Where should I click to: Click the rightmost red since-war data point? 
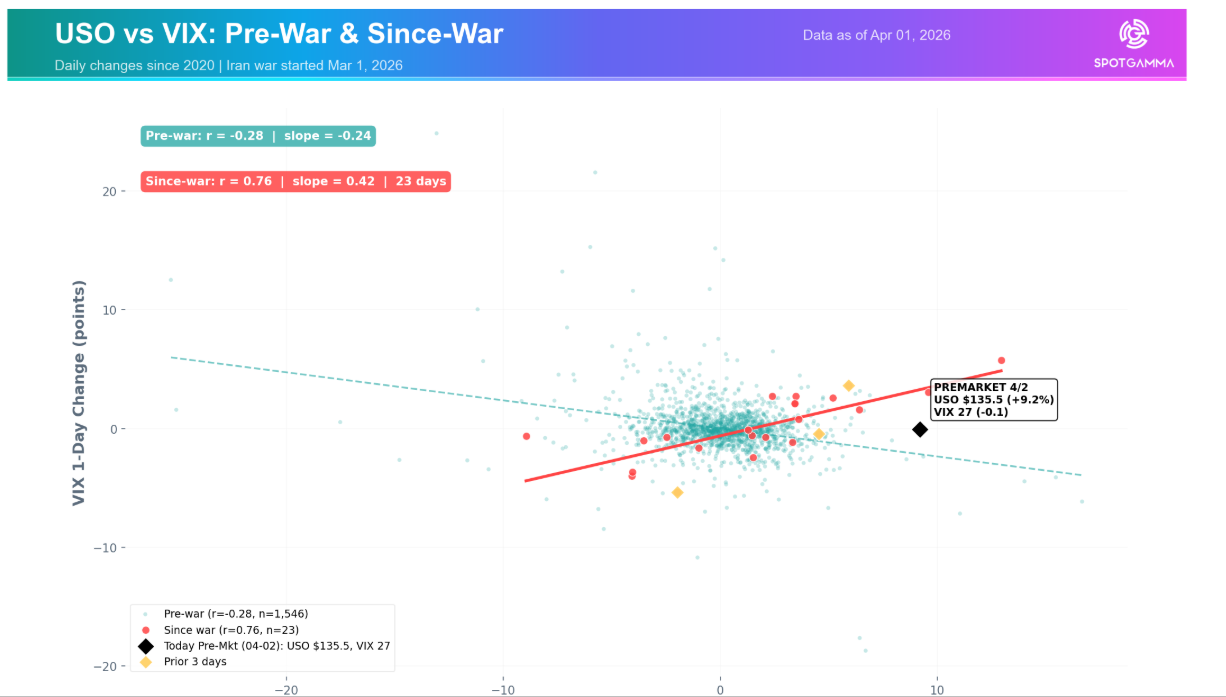pos(1001,361)
